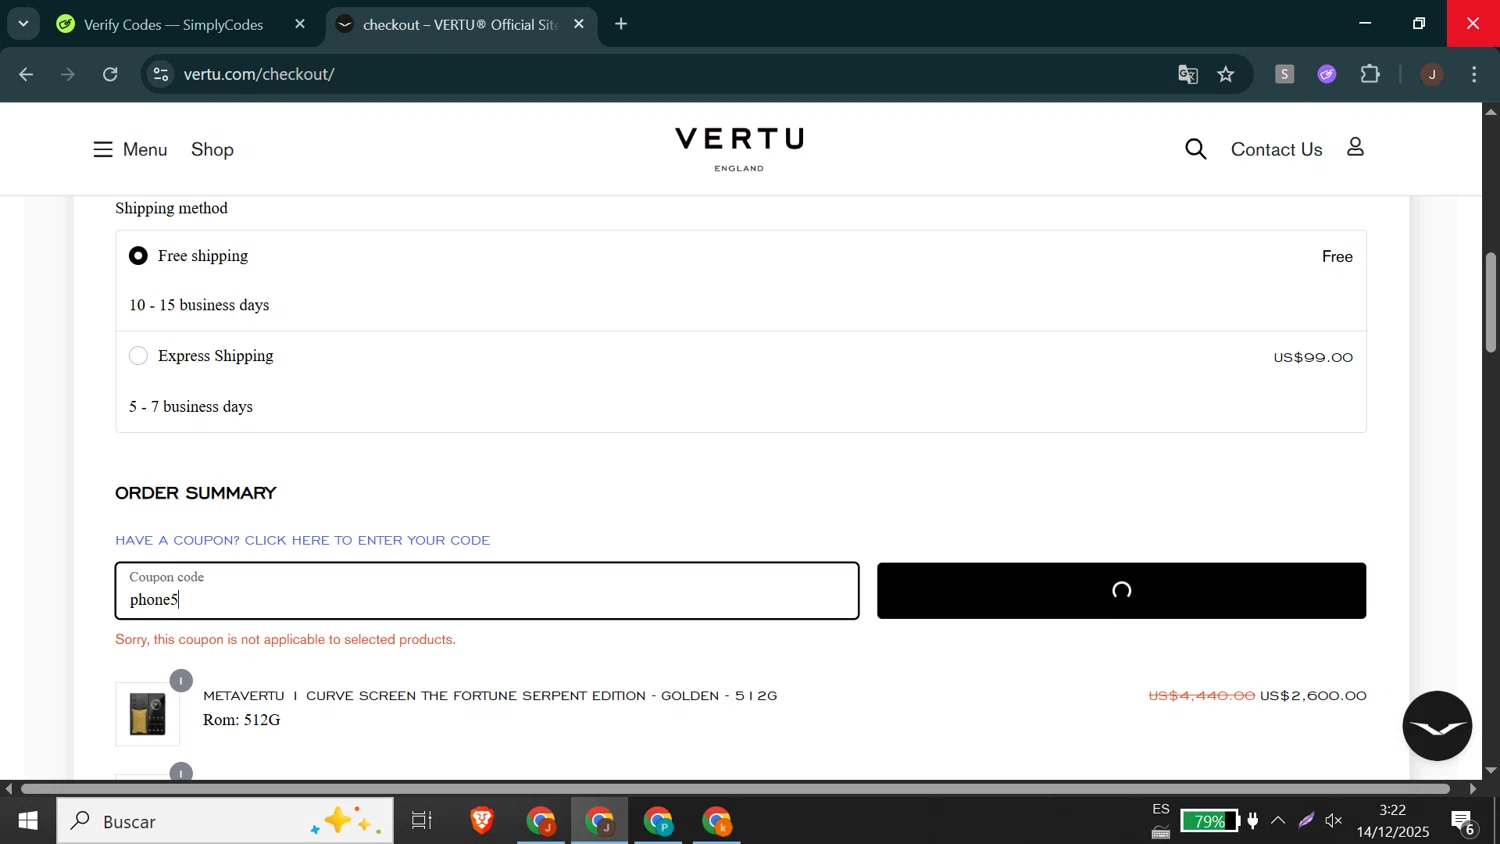Viewport: 1500px width, 844px height.
Task: Open the fourth Chrome taskbar icon
Action: pyautogui.click(x=718, y=821)
